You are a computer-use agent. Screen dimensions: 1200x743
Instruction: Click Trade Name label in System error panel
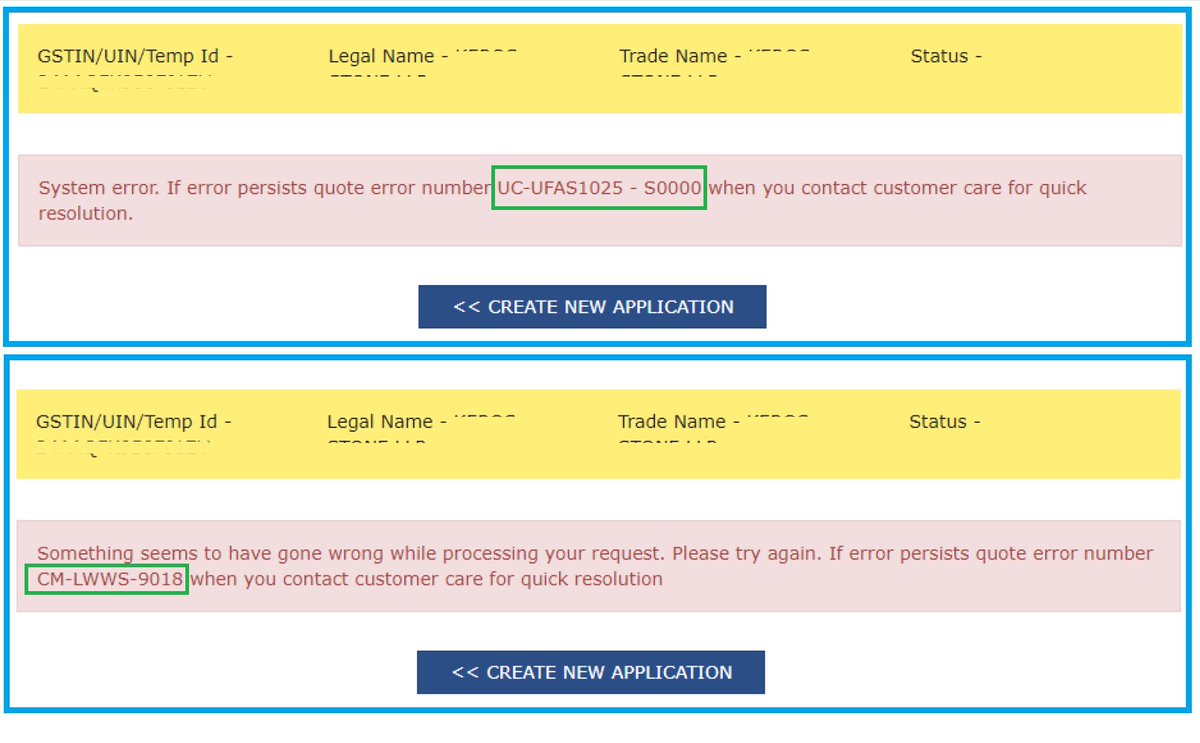[x=680, y=57]
